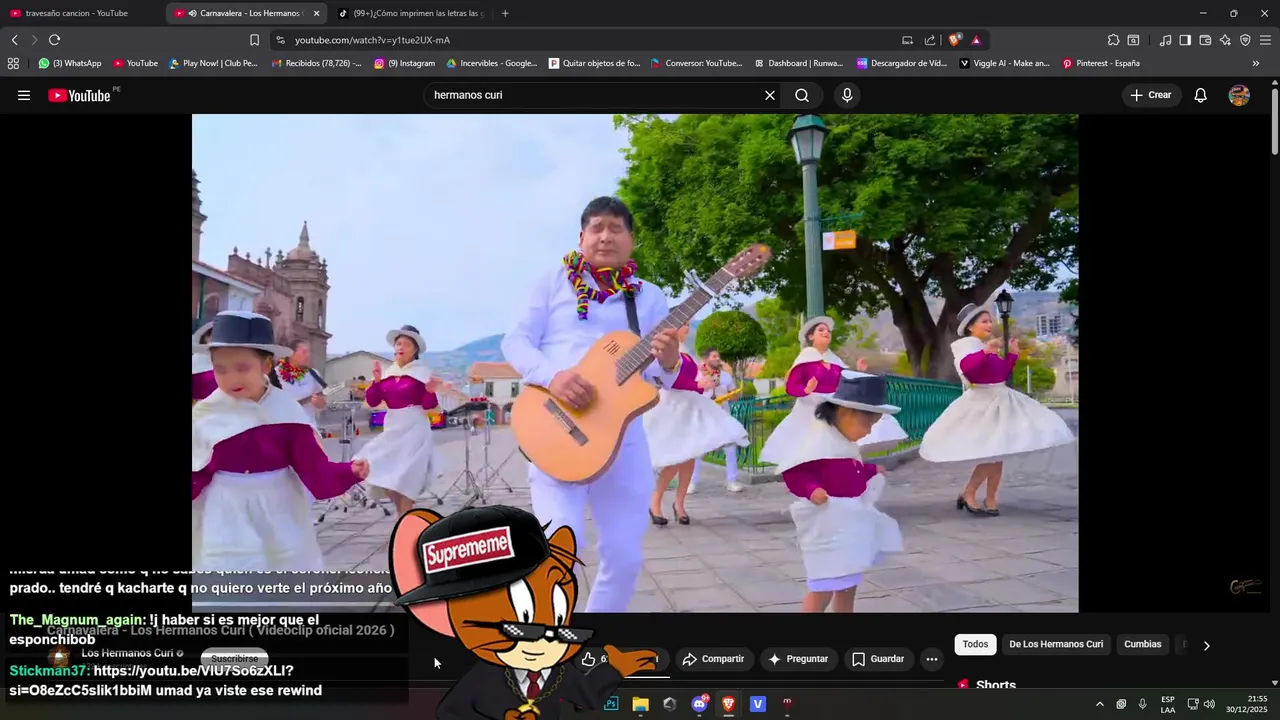
Task: Clear the search text with X
Action: [770, 95]
